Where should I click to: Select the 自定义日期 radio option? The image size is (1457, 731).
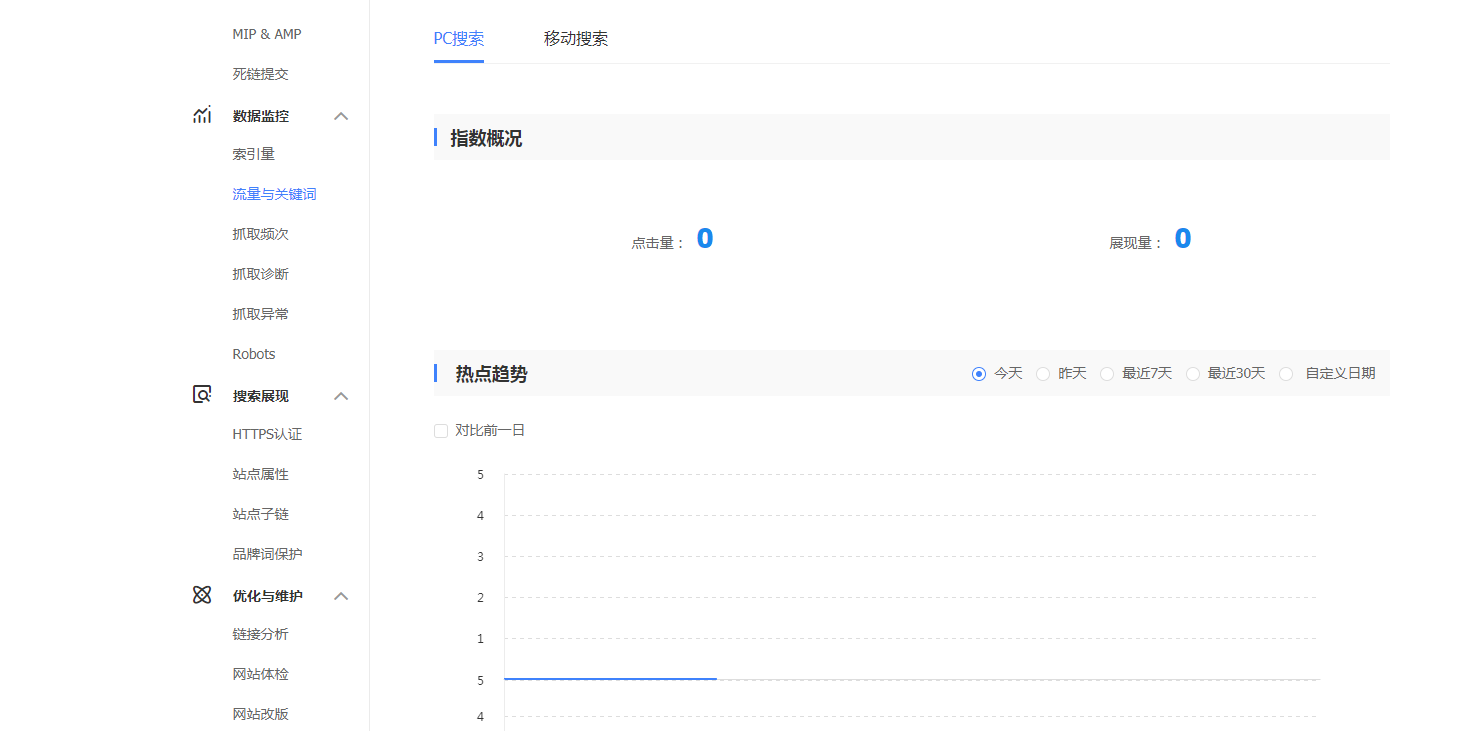pos(1286,374)
